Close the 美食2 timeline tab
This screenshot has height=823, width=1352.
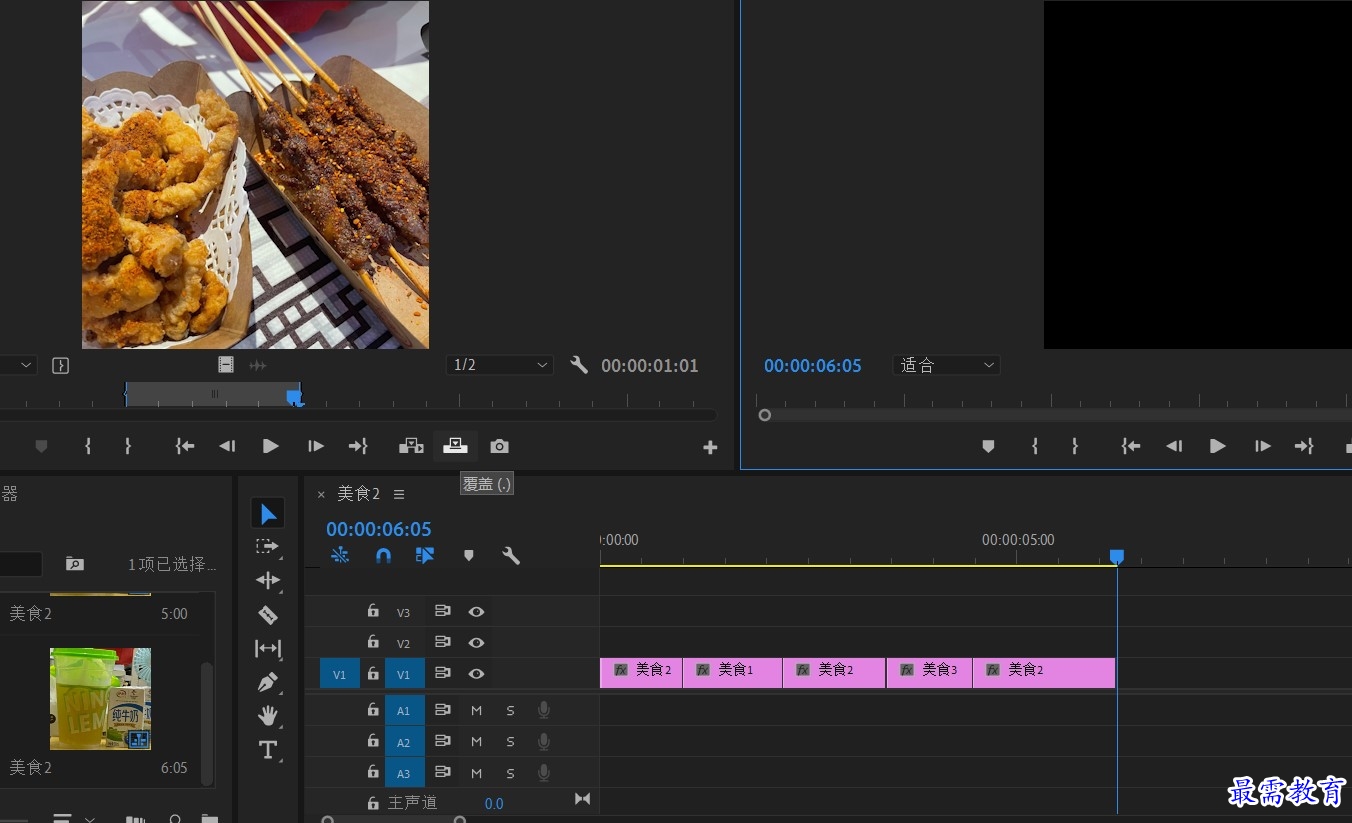point(321,494)
